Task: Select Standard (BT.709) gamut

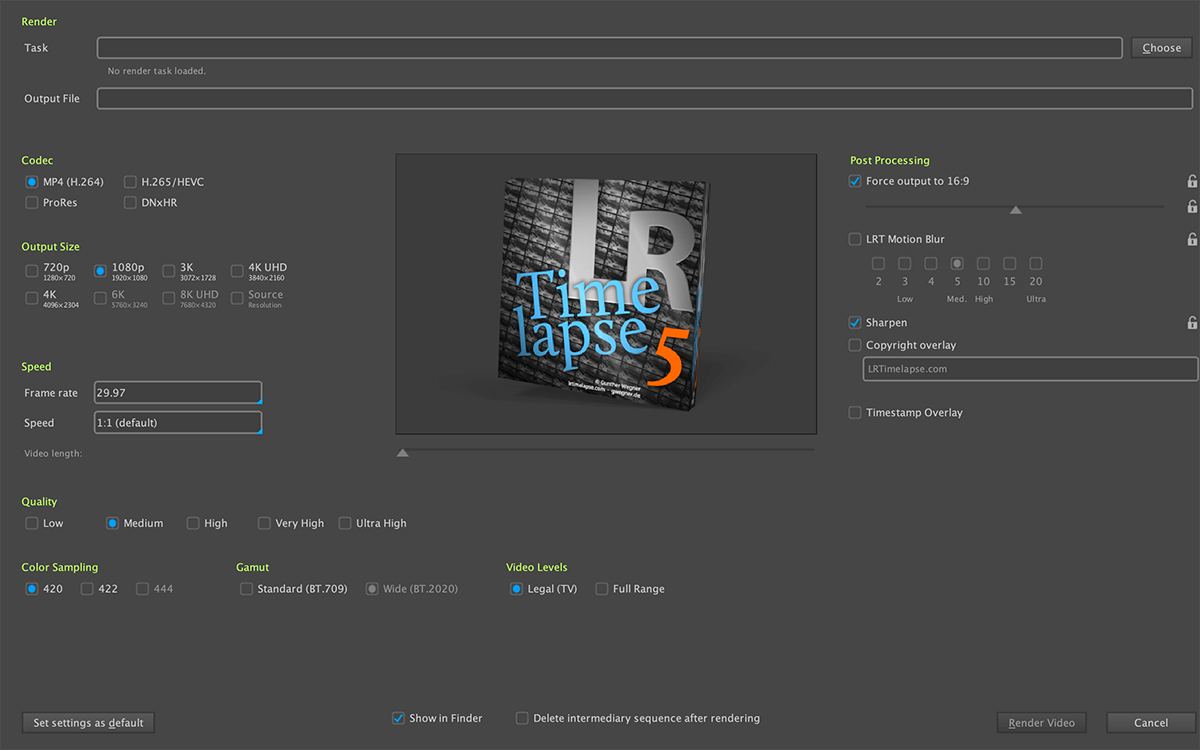Action: (x=246, y=589)
